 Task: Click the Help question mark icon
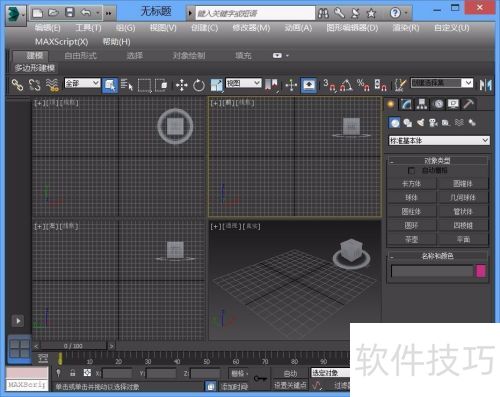point(395,13)
